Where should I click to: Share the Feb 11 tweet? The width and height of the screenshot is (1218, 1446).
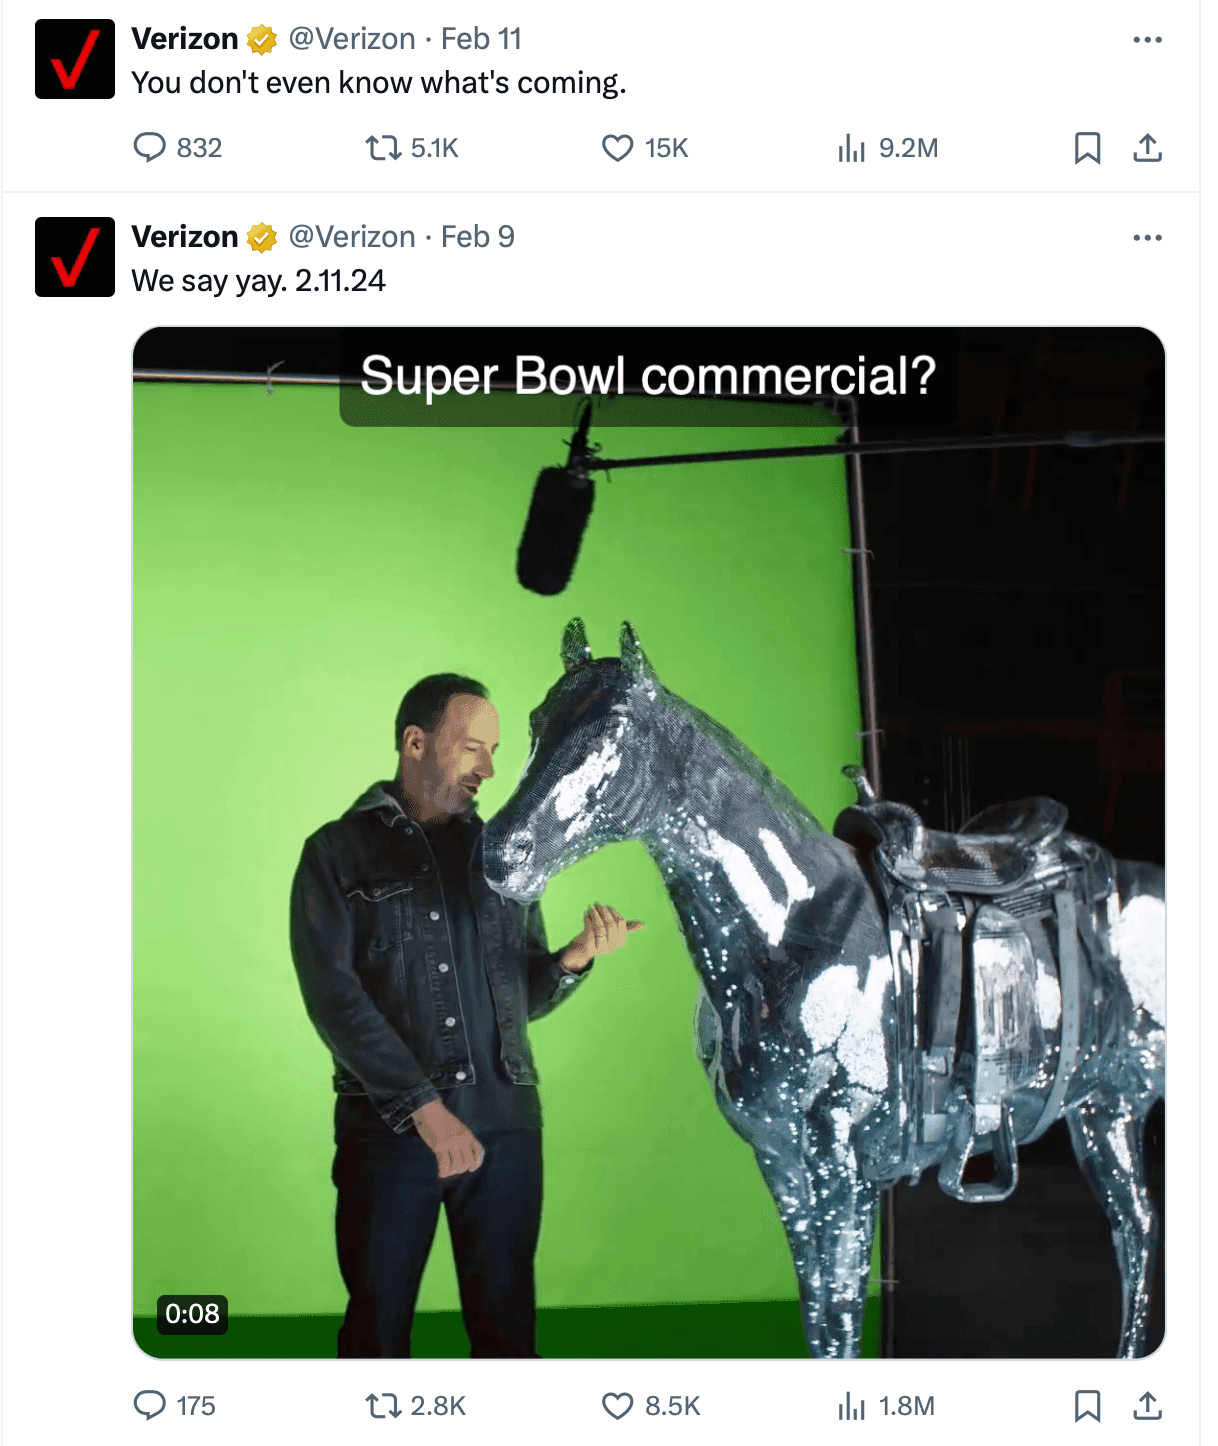1146,148
